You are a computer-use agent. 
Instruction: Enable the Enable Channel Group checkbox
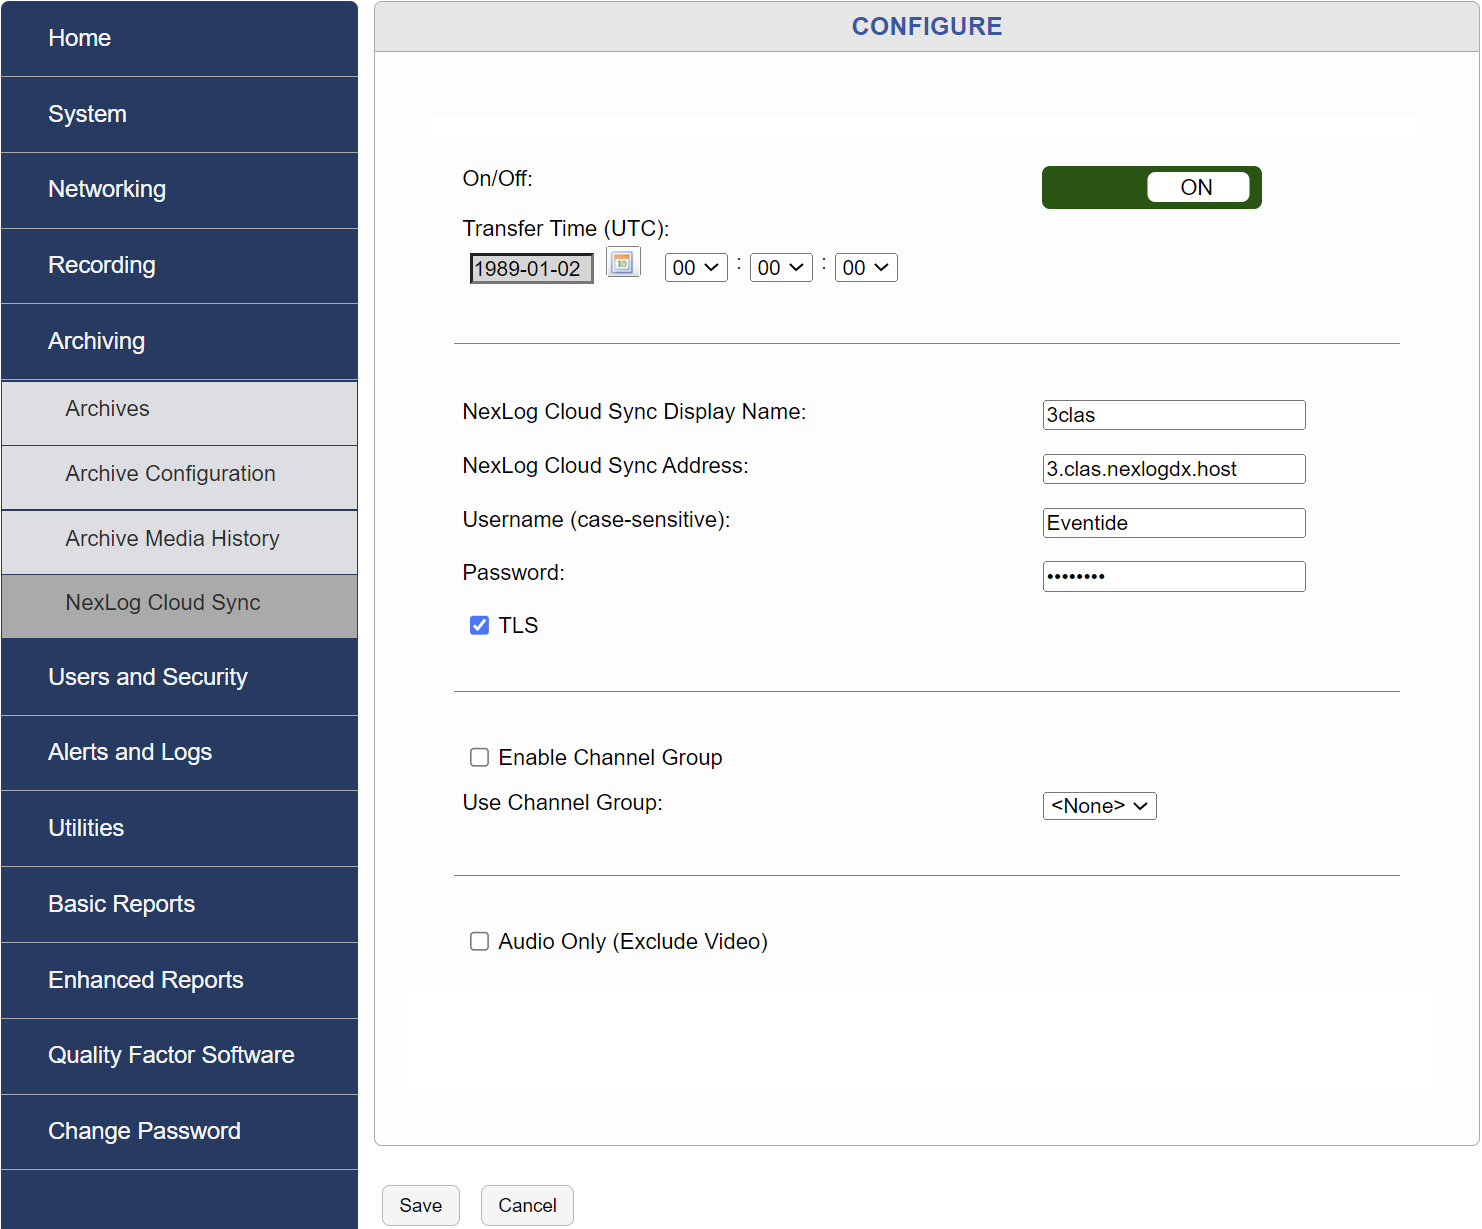click(x=479, y=757)
